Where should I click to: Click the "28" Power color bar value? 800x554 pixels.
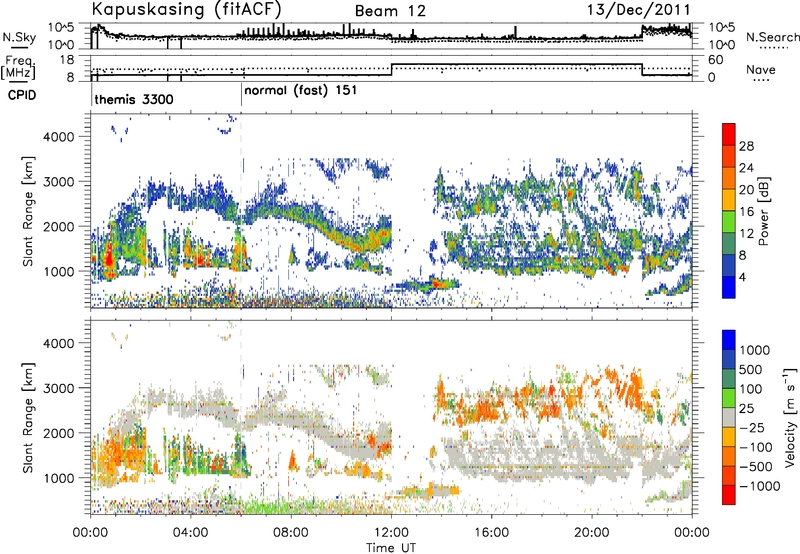[x=746, y=146]
